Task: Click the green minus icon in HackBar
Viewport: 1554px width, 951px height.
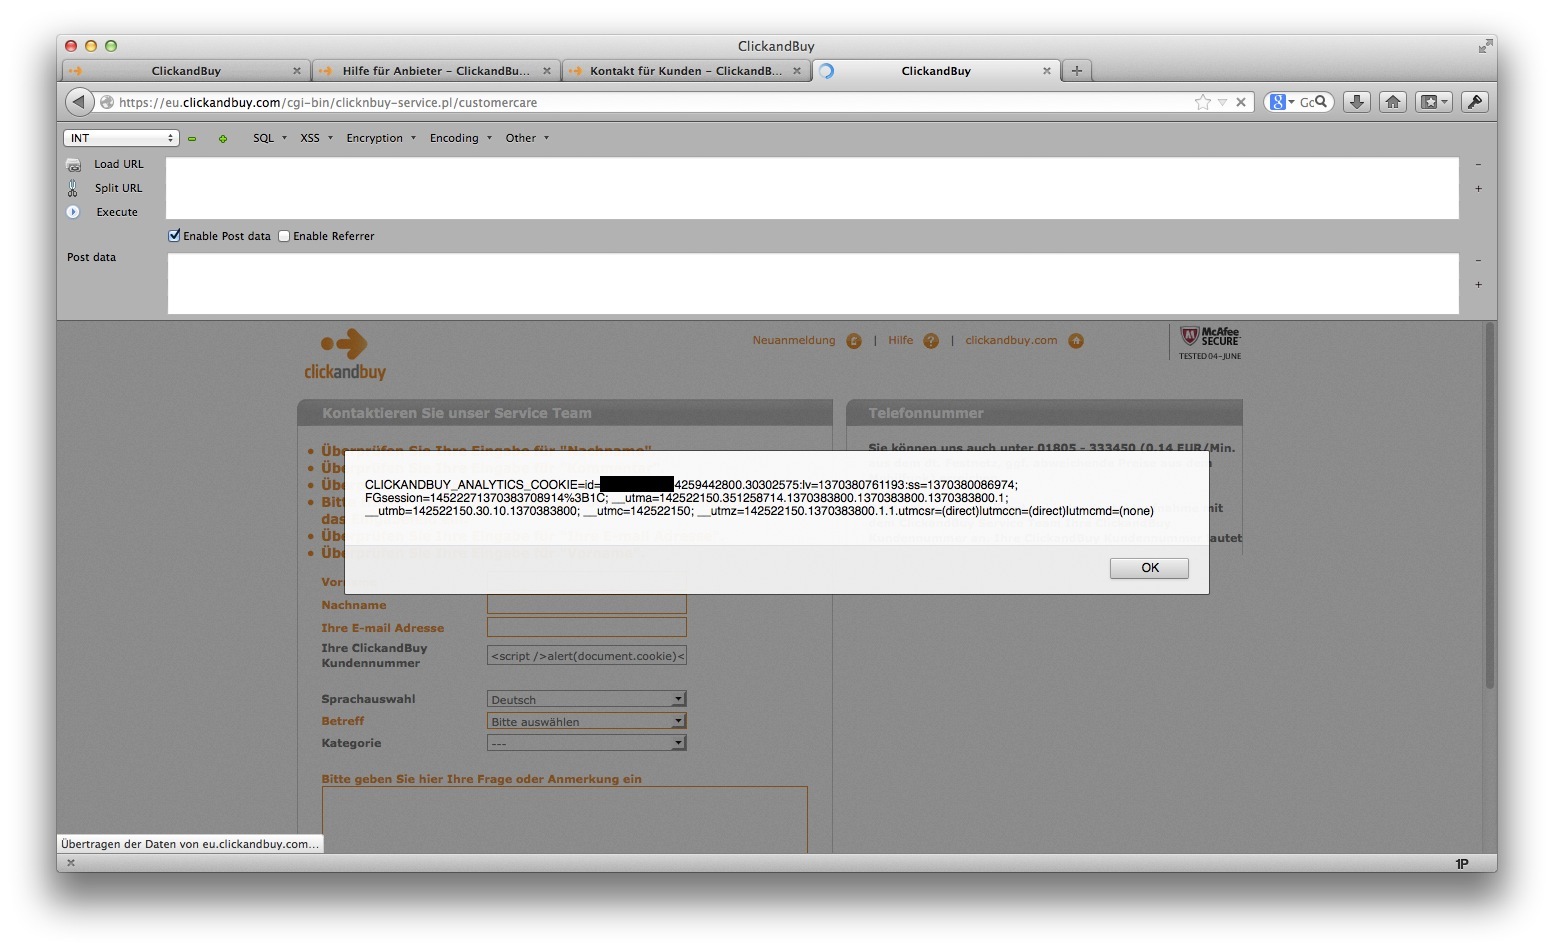Action: (x=192, y=139)
